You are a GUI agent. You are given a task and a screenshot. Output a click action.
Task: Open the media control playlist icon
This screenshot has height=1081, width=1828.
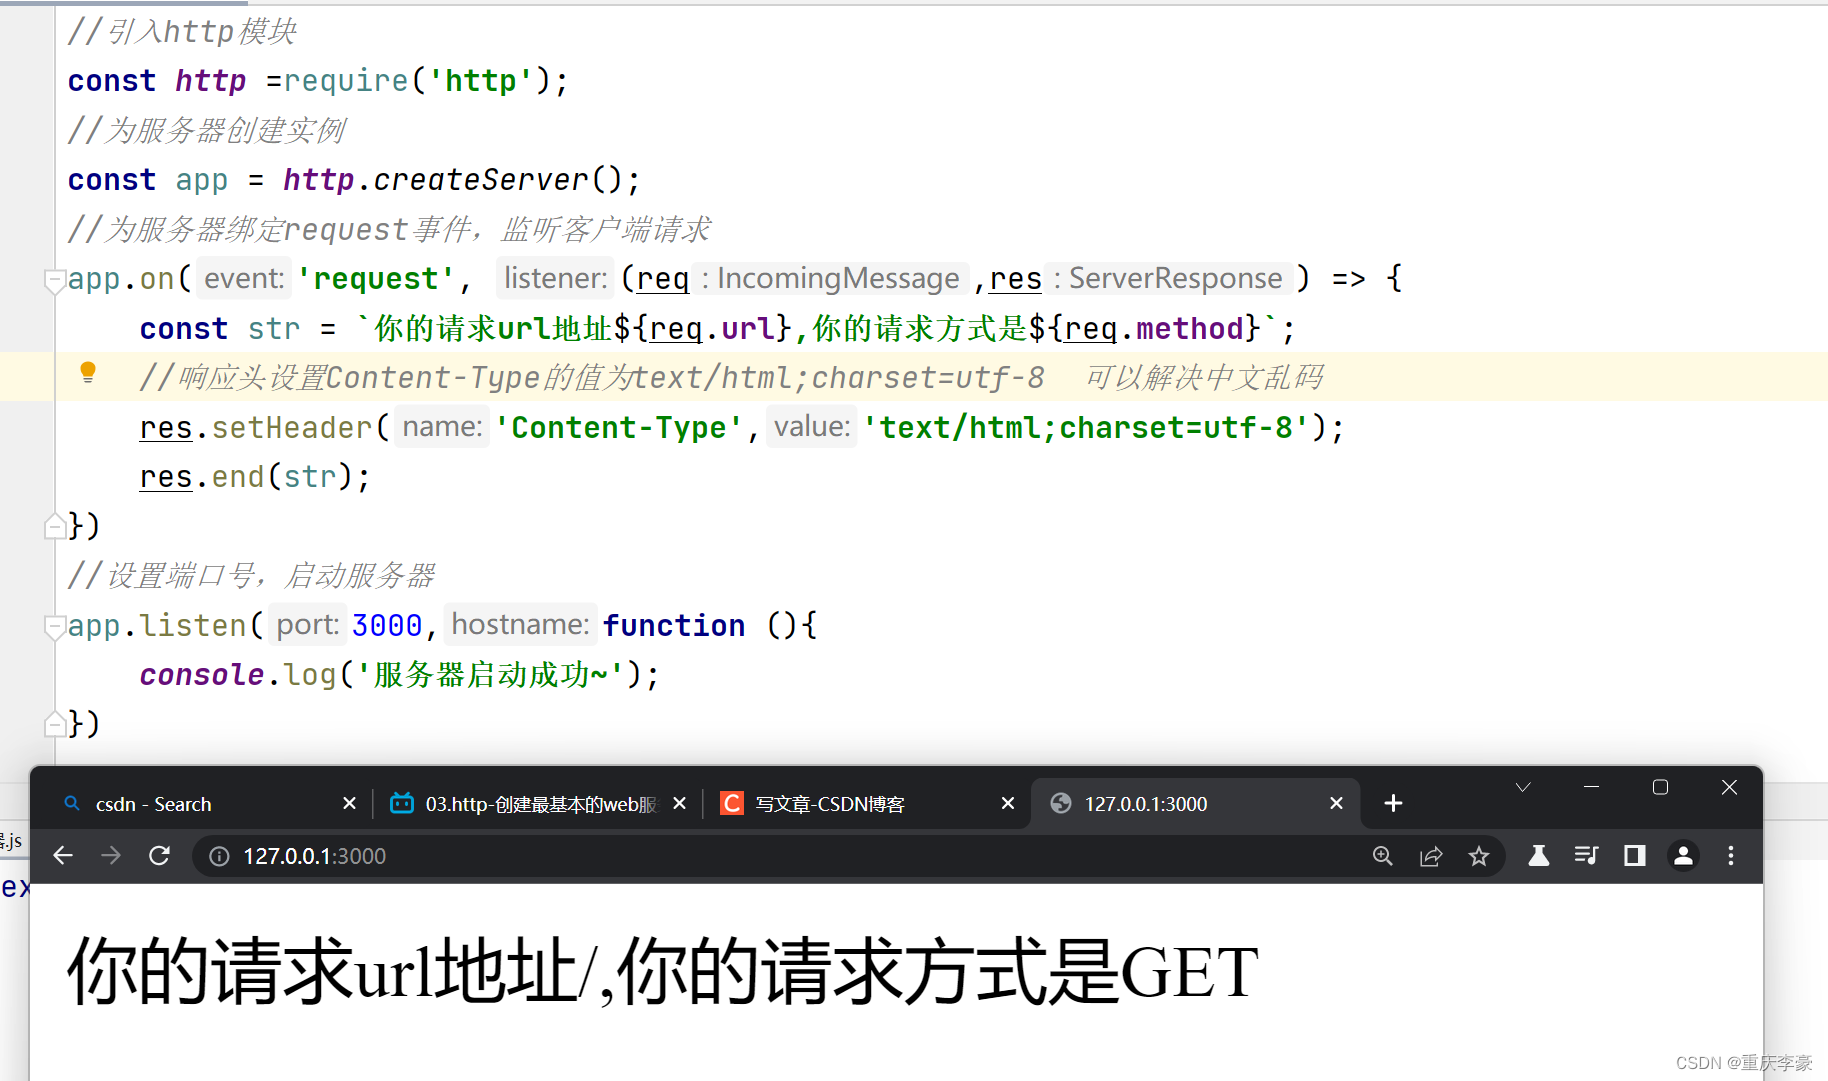tap(1587, 856)
